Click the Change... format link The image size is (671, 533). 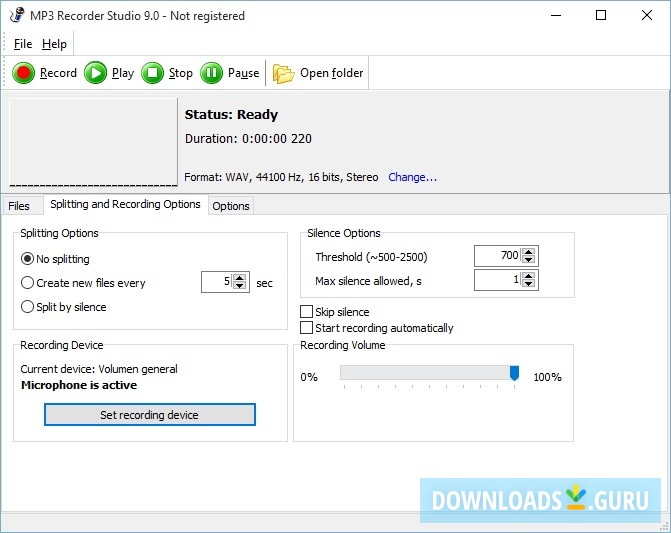pyautogui.click(x=413, y=177)
